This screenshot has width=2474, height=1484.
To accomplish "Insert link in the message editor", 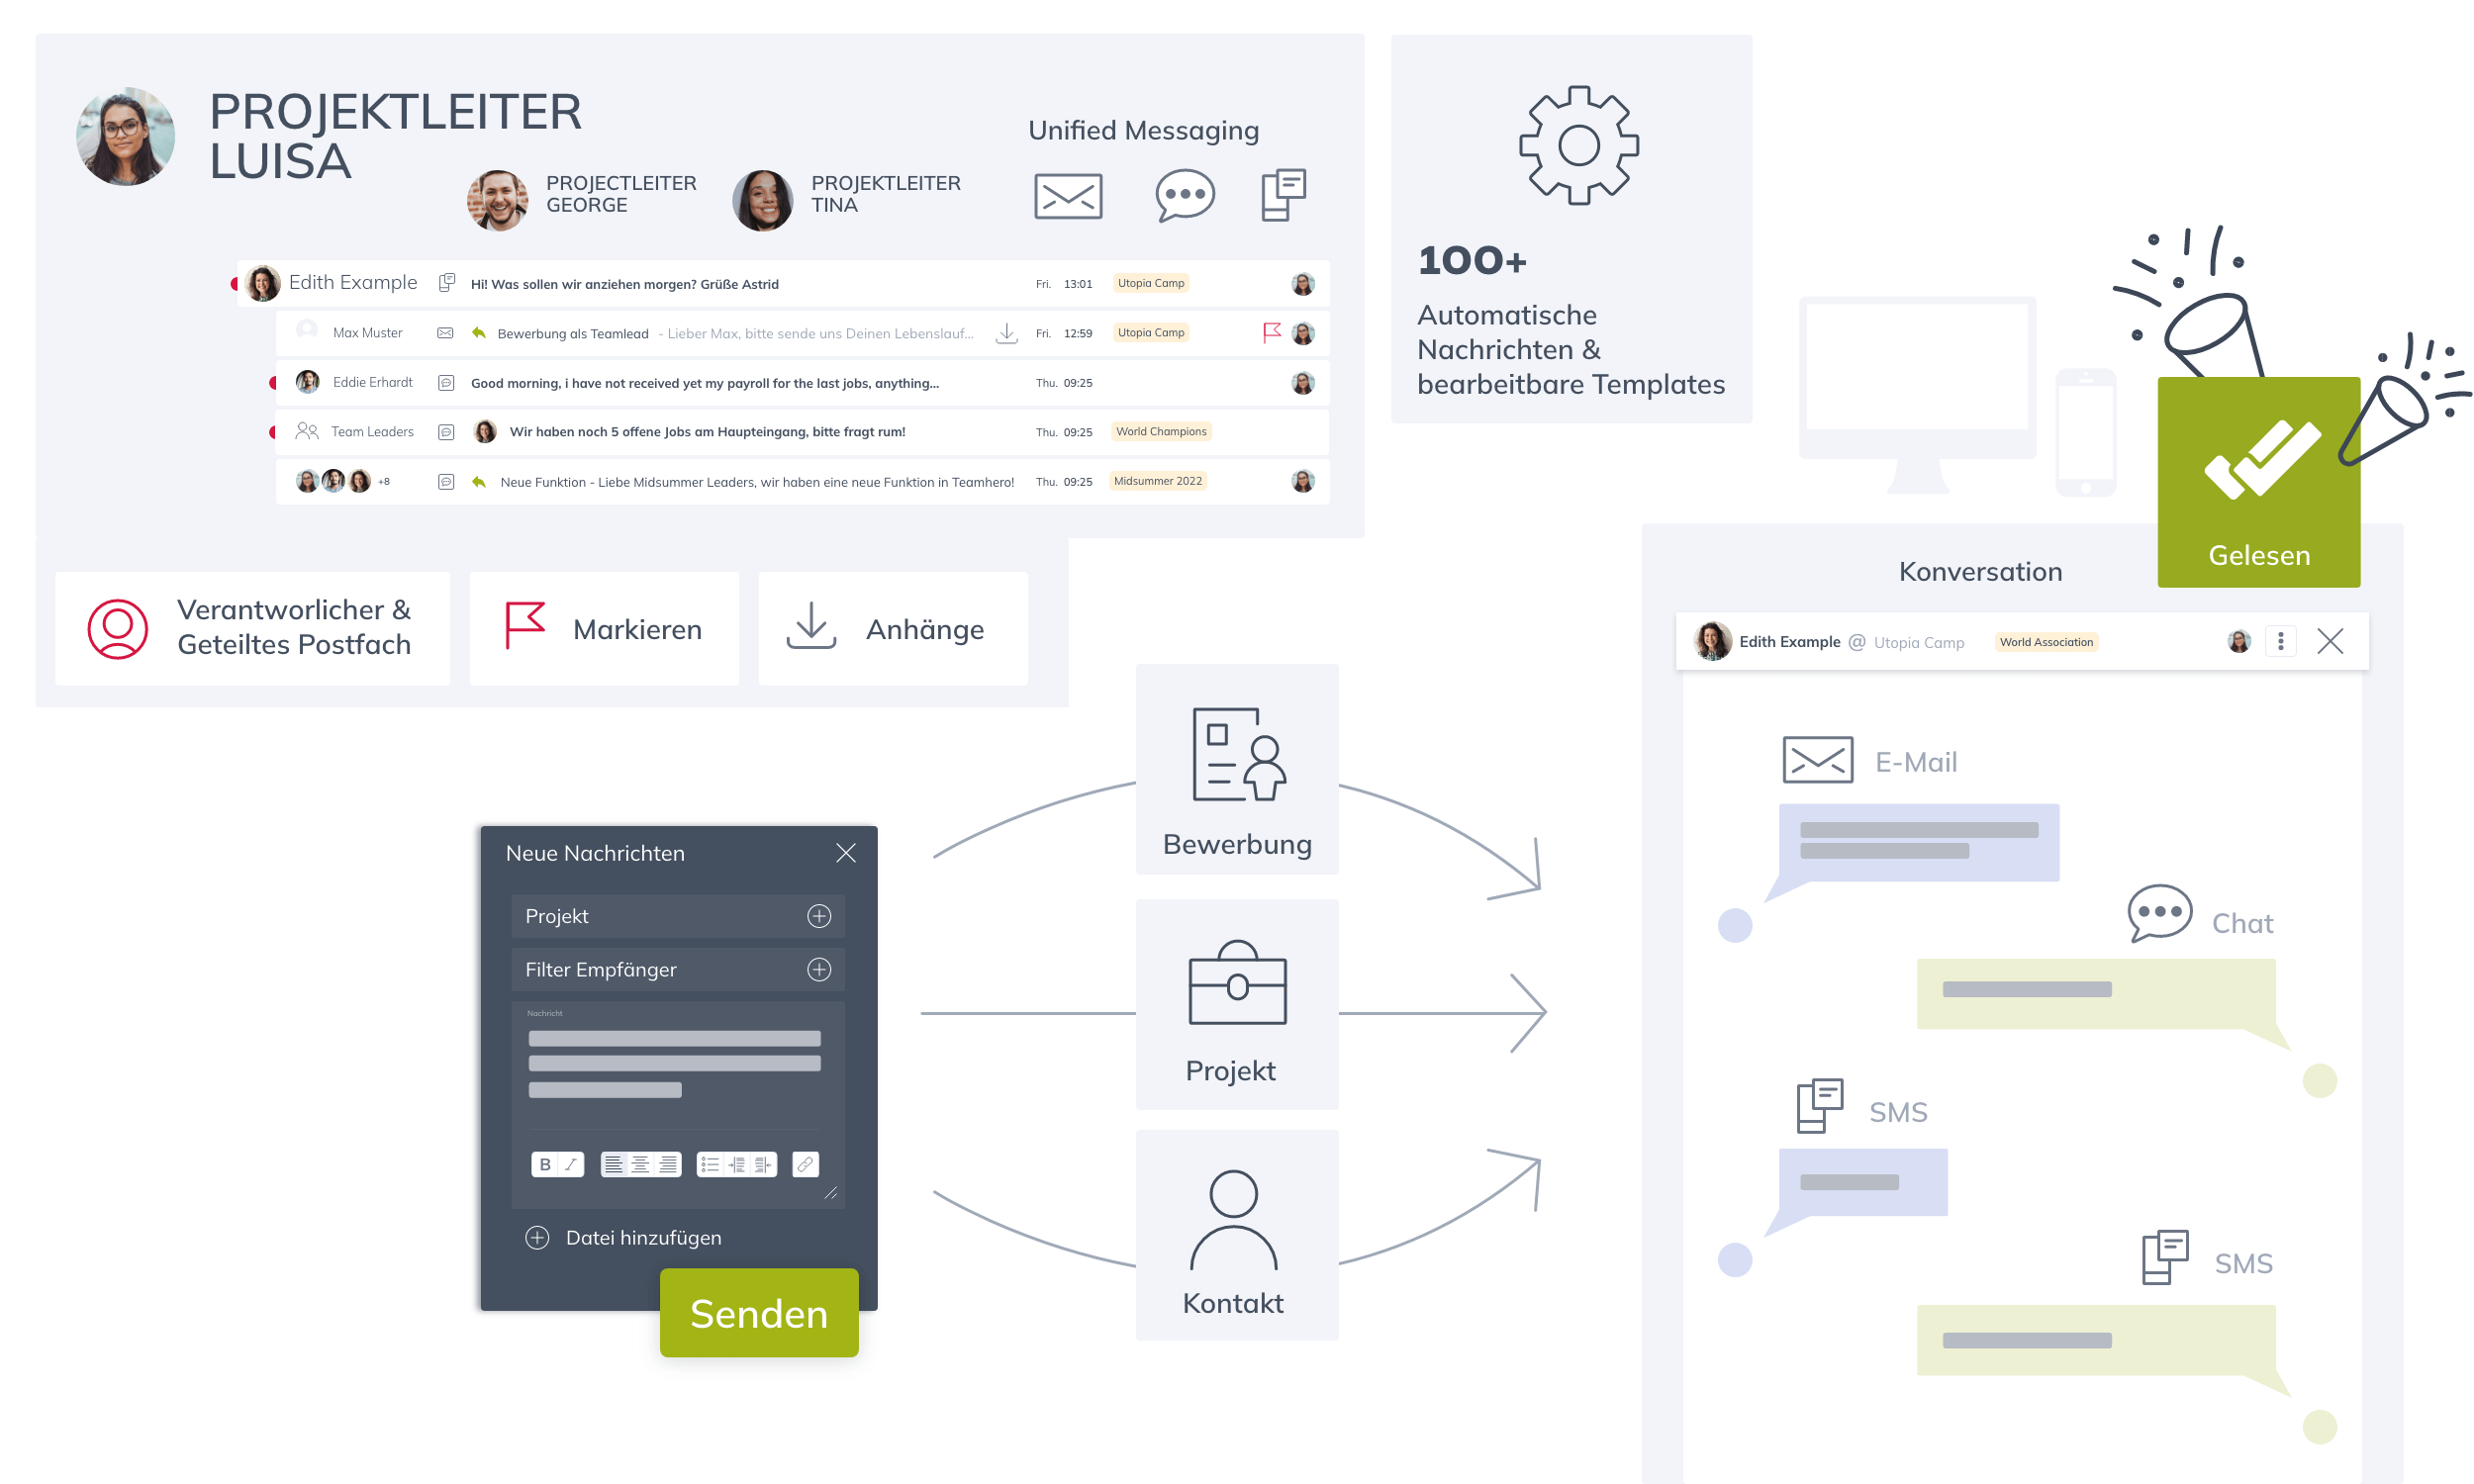I will [x=804, y=1163].
